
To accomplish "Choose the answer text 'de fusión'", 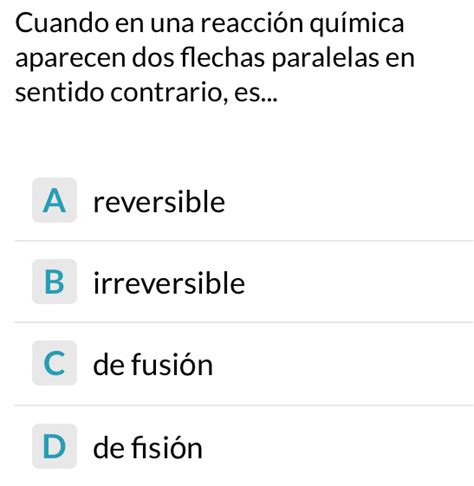I will tap(153, 364).
